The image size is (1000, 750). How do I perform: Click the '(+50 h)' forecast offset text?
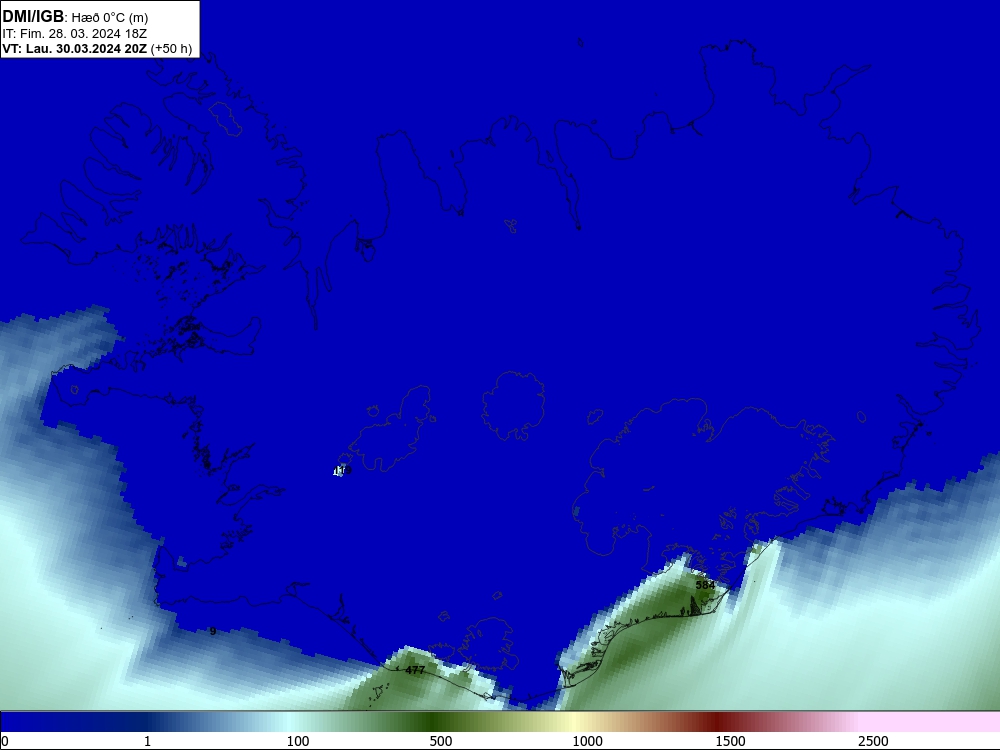pos(171,48)
